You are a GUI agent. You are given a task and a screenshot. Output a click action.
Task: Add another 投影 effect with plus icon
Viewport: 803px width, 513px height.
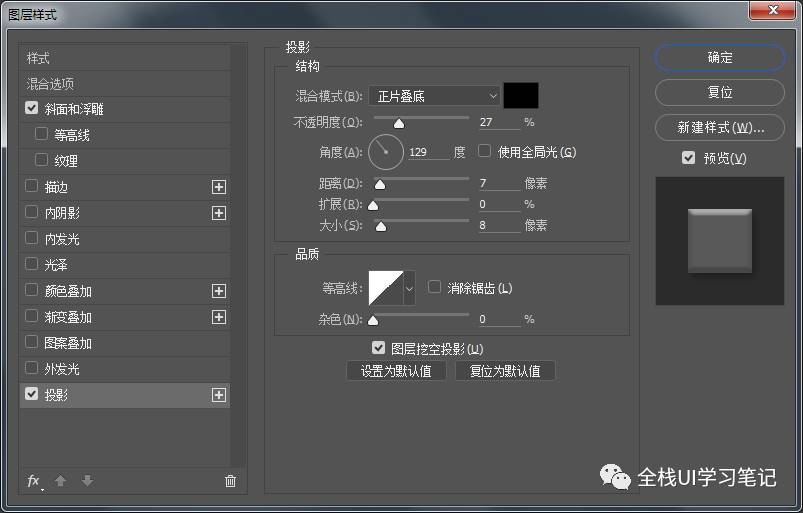click(219, 395)
